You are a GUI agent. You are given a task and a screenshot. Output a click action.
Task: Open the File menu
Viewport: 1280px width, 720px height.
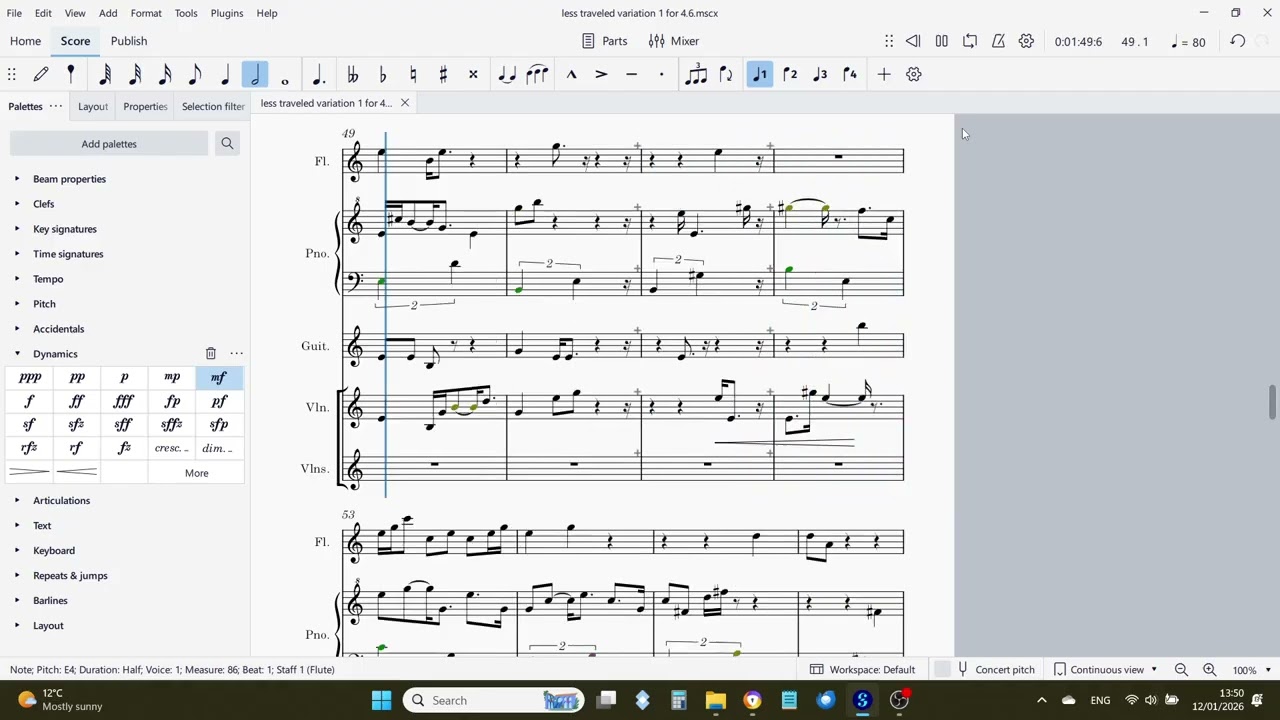(14, 13)
